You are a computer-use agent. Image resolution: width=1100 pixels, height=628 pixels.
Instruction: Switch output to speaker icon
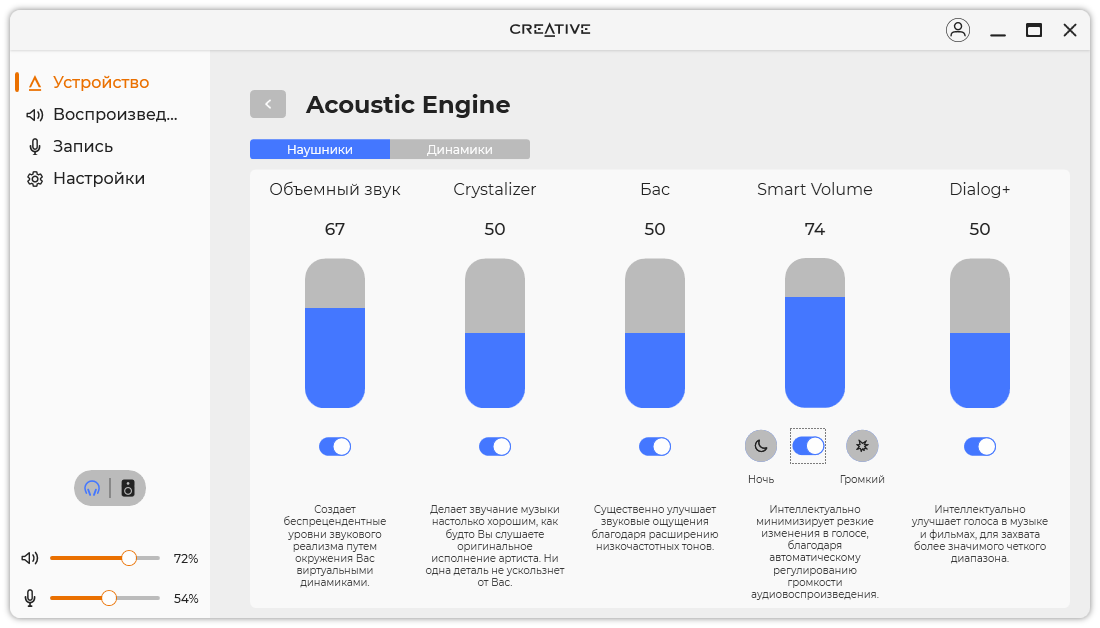point(128,488)
